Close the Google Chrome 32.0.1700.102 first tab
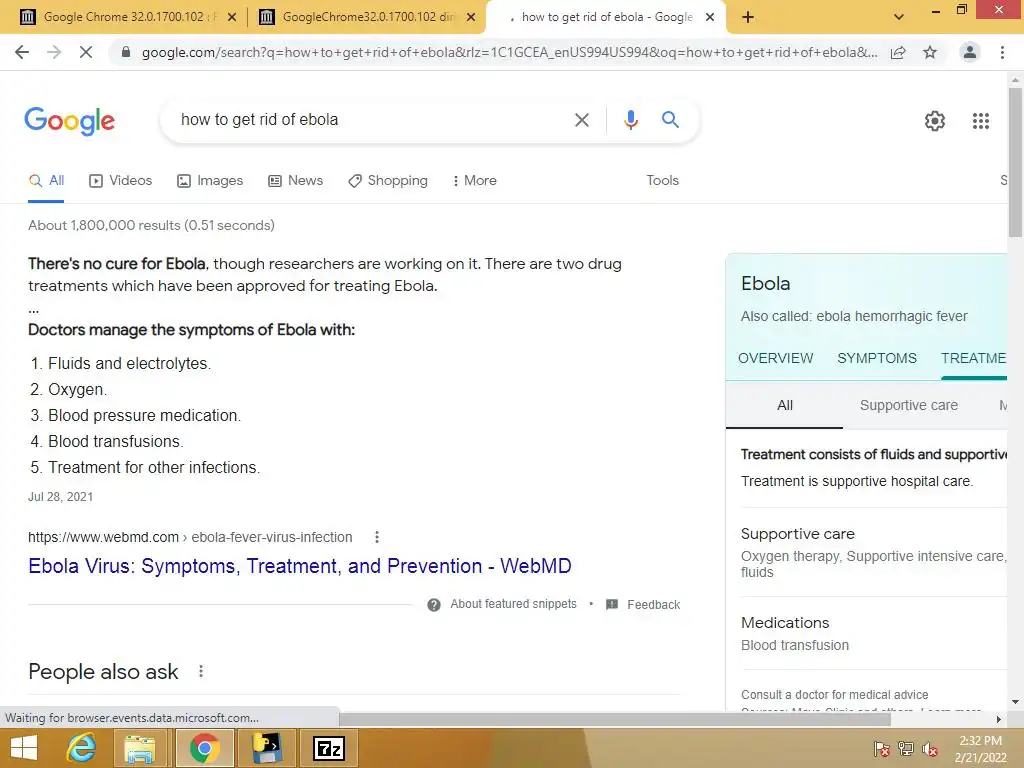The image size is (1024, 768). tap(232, 18)
